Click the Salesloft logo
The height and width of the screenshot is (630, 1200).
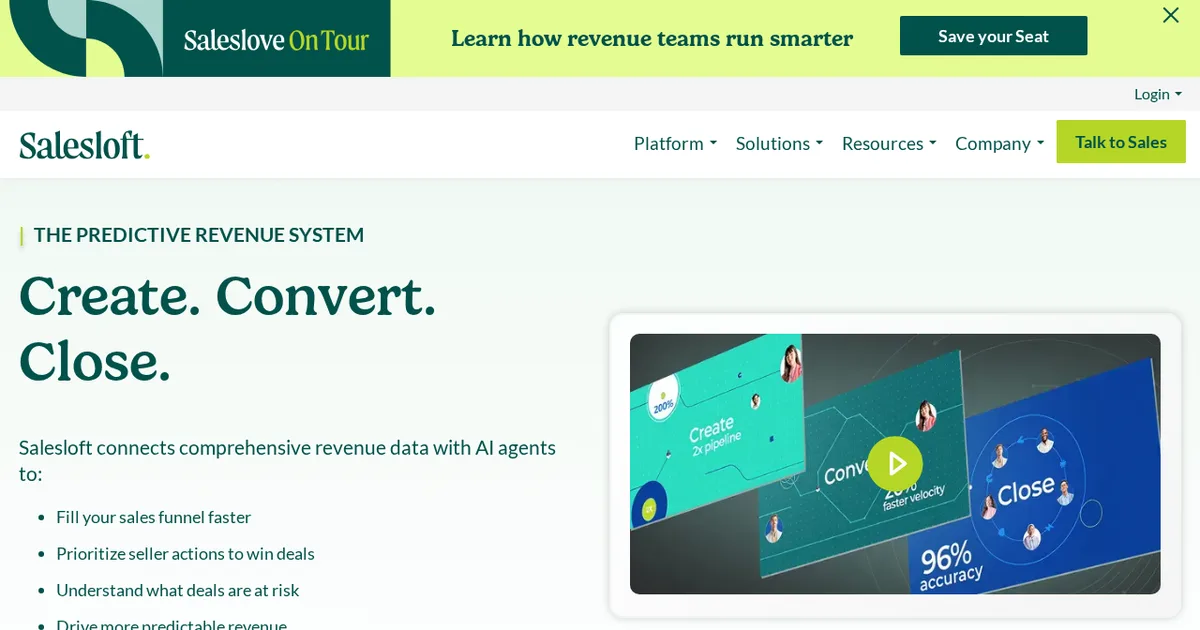[x=85, y=144]
